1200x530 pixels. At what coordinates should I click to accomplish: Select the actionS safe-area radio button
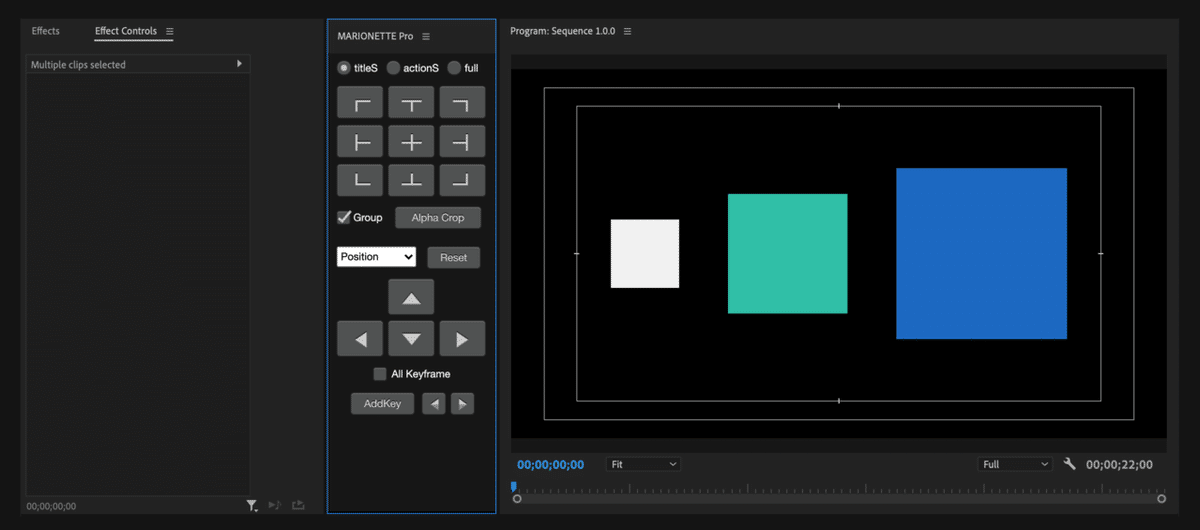[x=393, y=68]
